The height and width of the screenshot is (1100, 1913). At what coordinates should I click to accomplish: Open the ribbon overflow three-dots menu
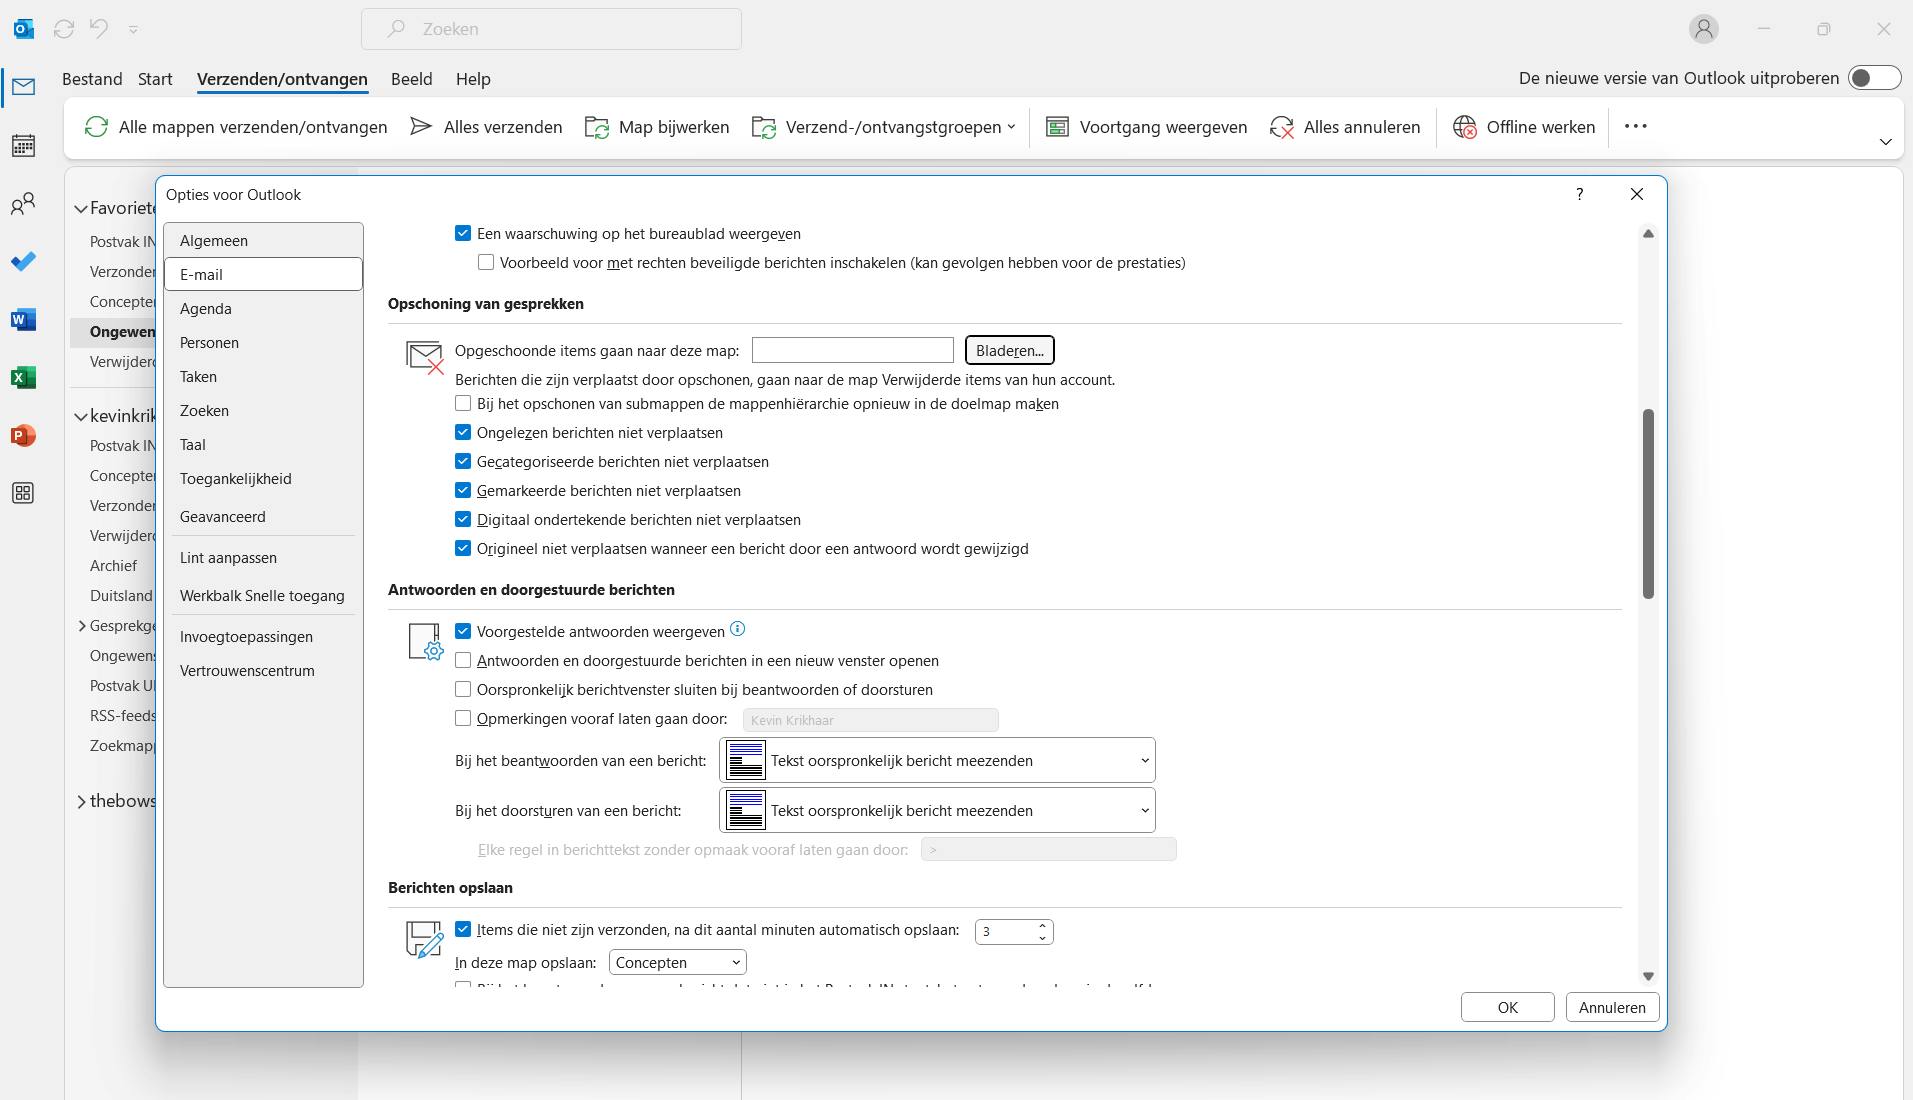click(x=1636, y=126)
